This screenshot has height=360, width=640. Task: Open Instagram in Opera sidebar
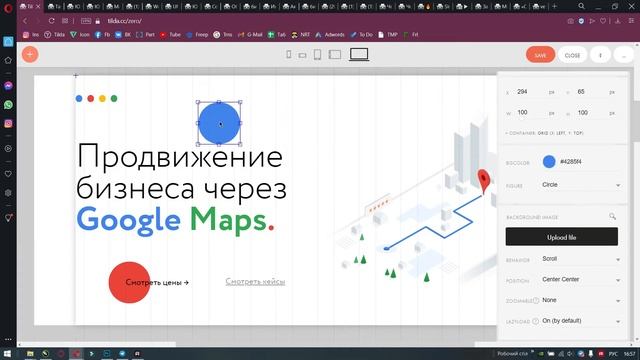point(8,123)
